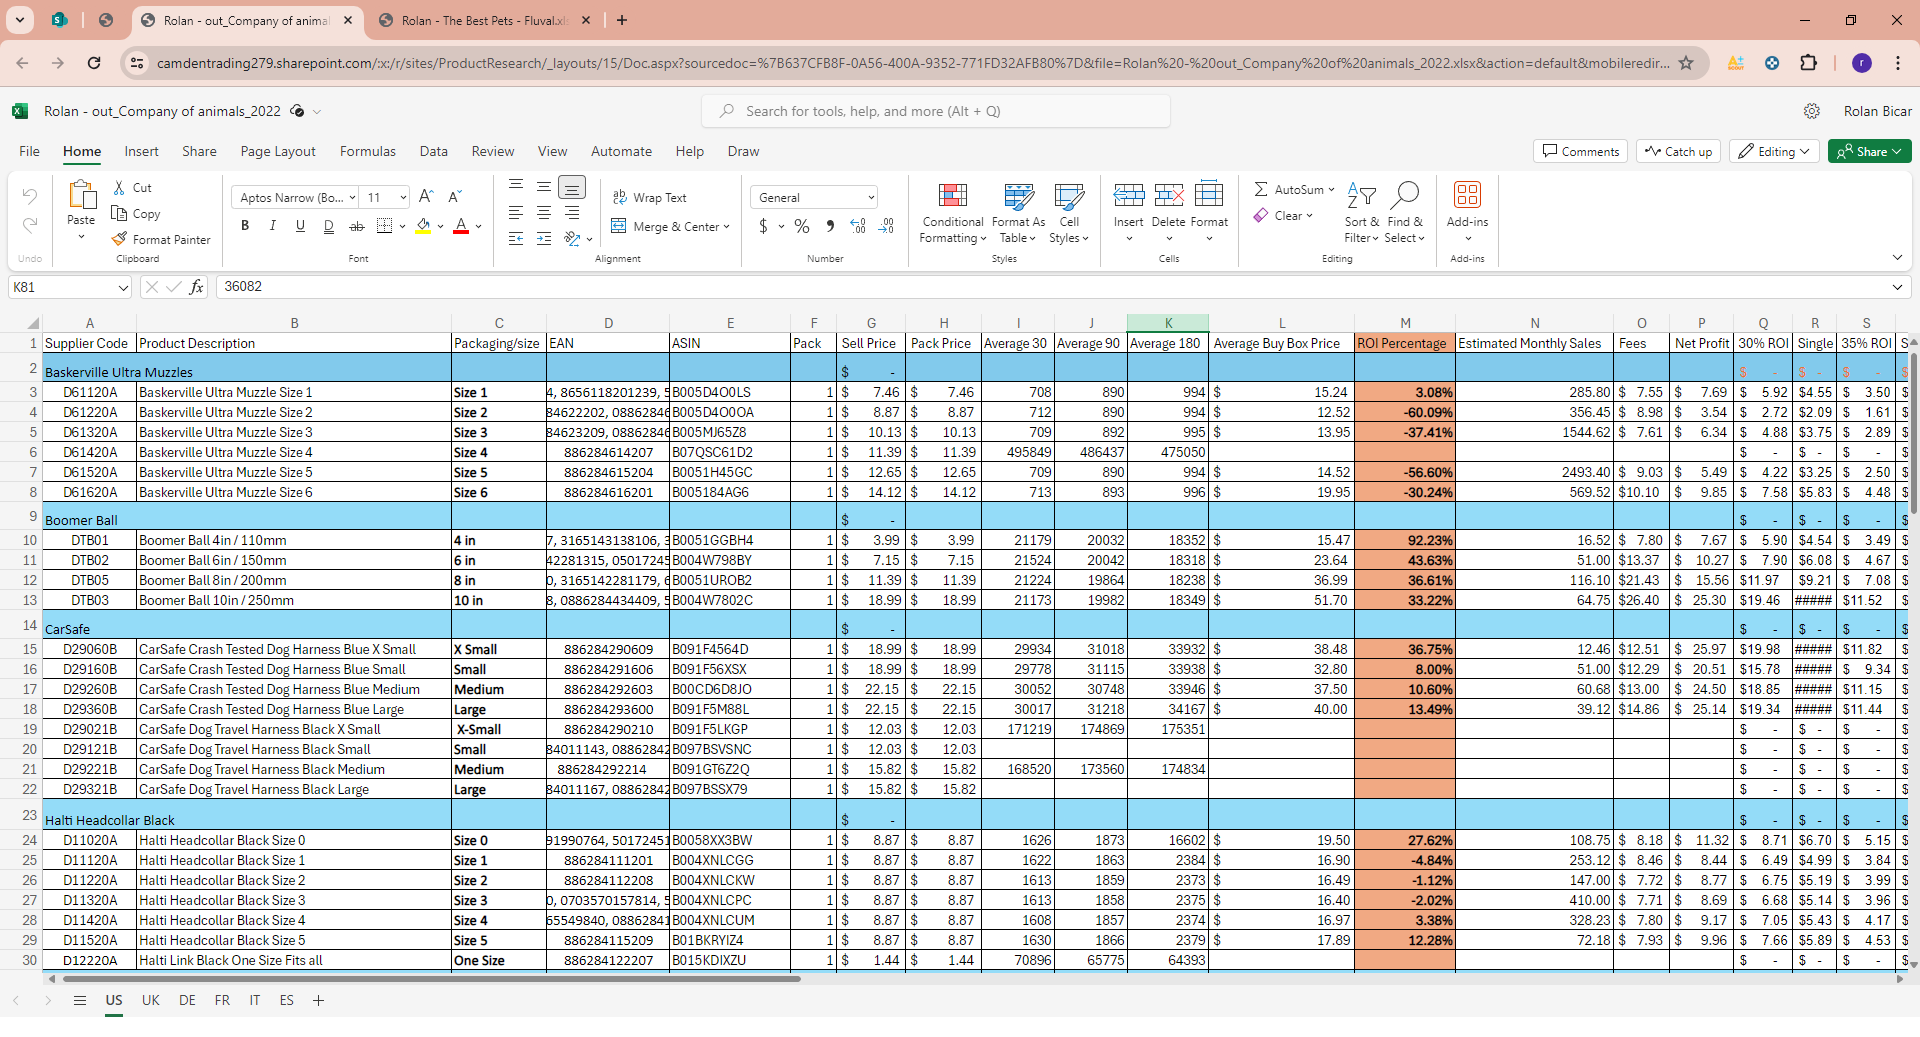Activate the Format Painter brush
Image resolution: width=1920 pixels, height=1037 pixels.
(x=119, y=239)
